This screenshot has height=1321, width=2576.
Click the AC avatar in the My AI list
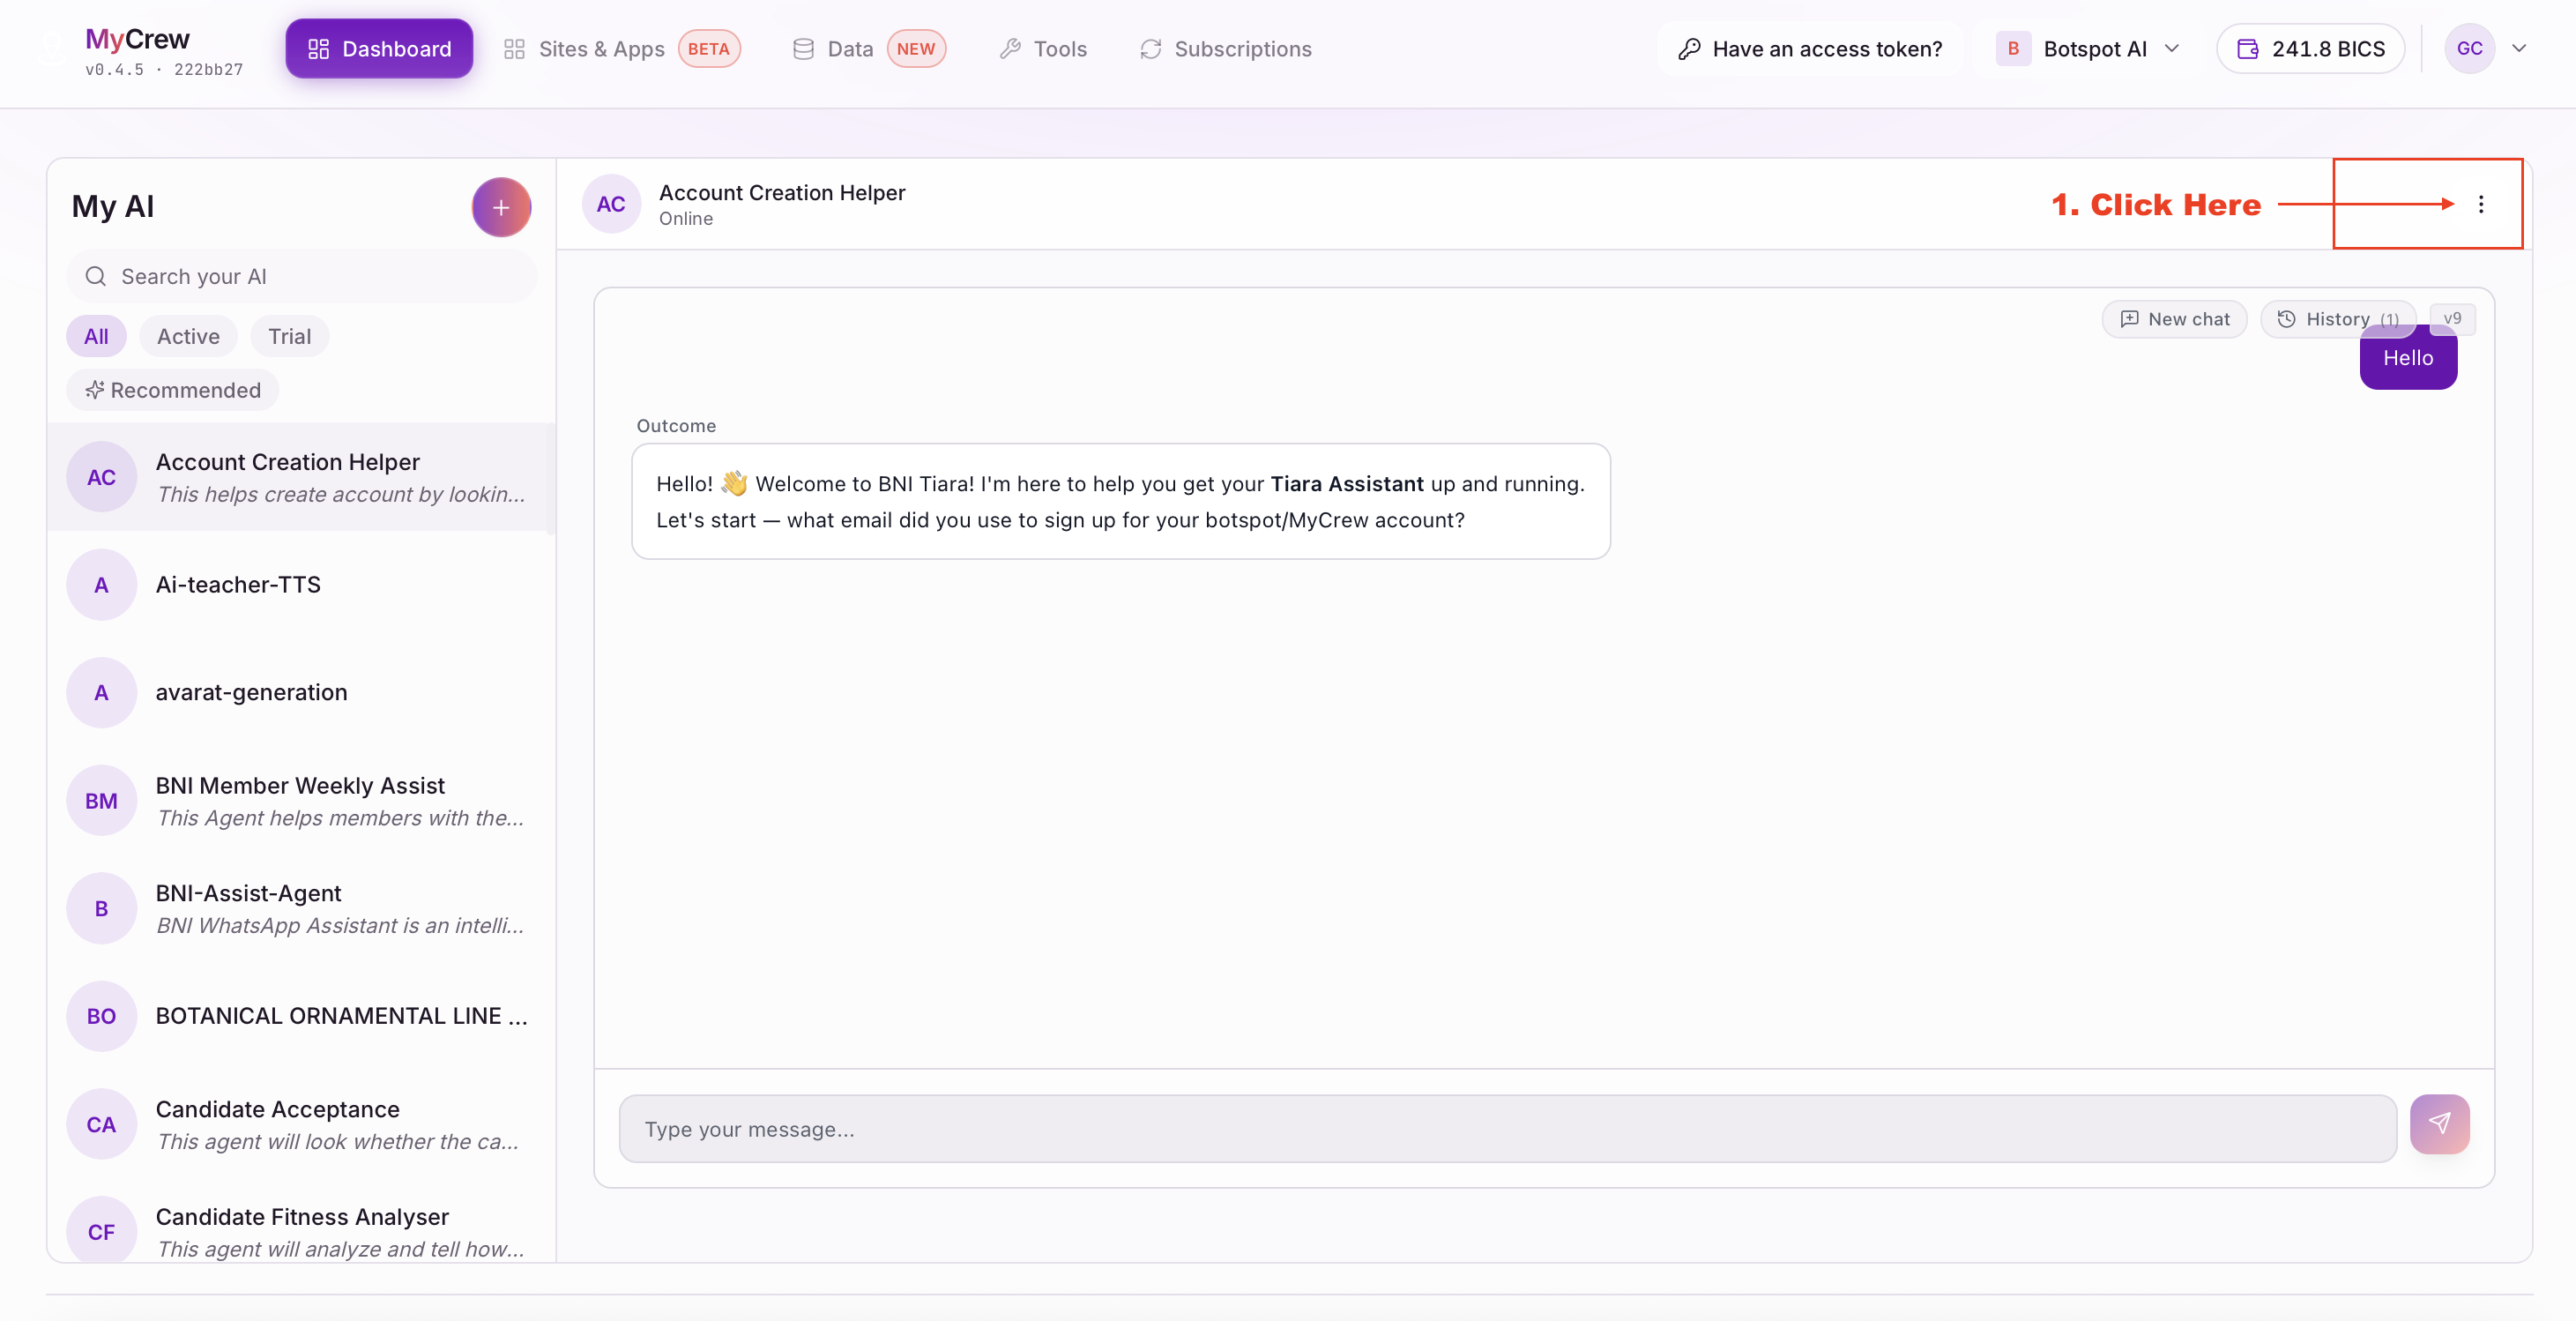(x=101, y=477)
